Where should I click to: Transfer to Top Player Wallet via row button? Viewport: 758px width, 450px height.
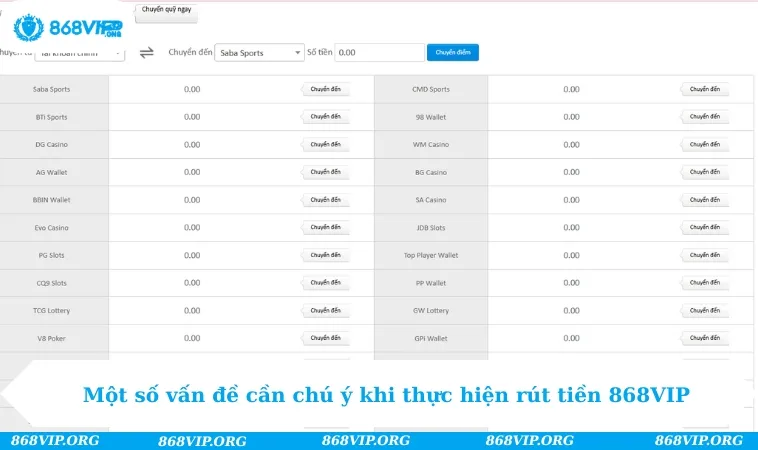(704, 255)
